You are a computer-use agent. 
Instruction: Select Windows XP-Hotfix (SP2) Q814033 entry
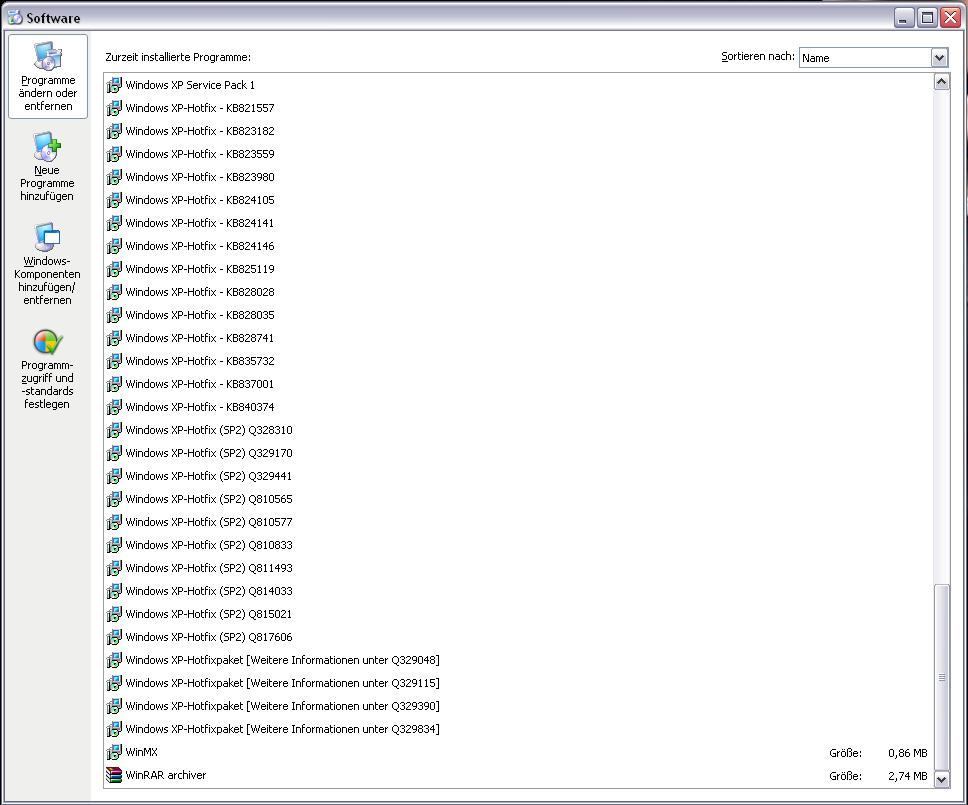209,591
